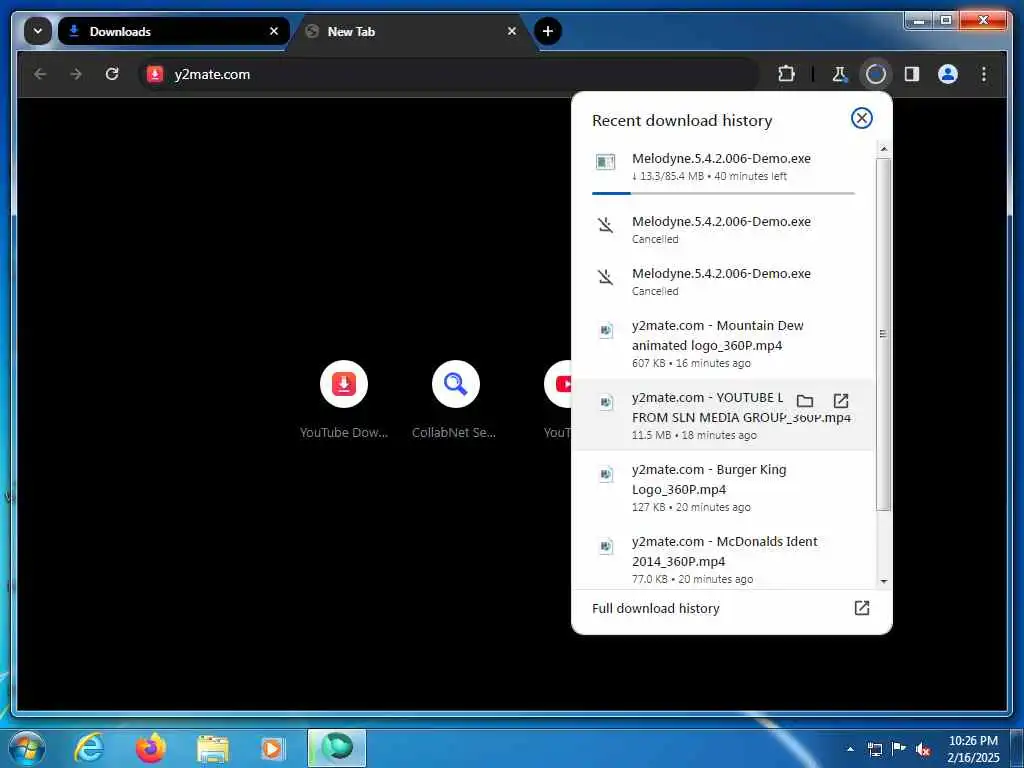Click the Burger King mp4 file icon
1024x768 pixels.
(606, 474)
